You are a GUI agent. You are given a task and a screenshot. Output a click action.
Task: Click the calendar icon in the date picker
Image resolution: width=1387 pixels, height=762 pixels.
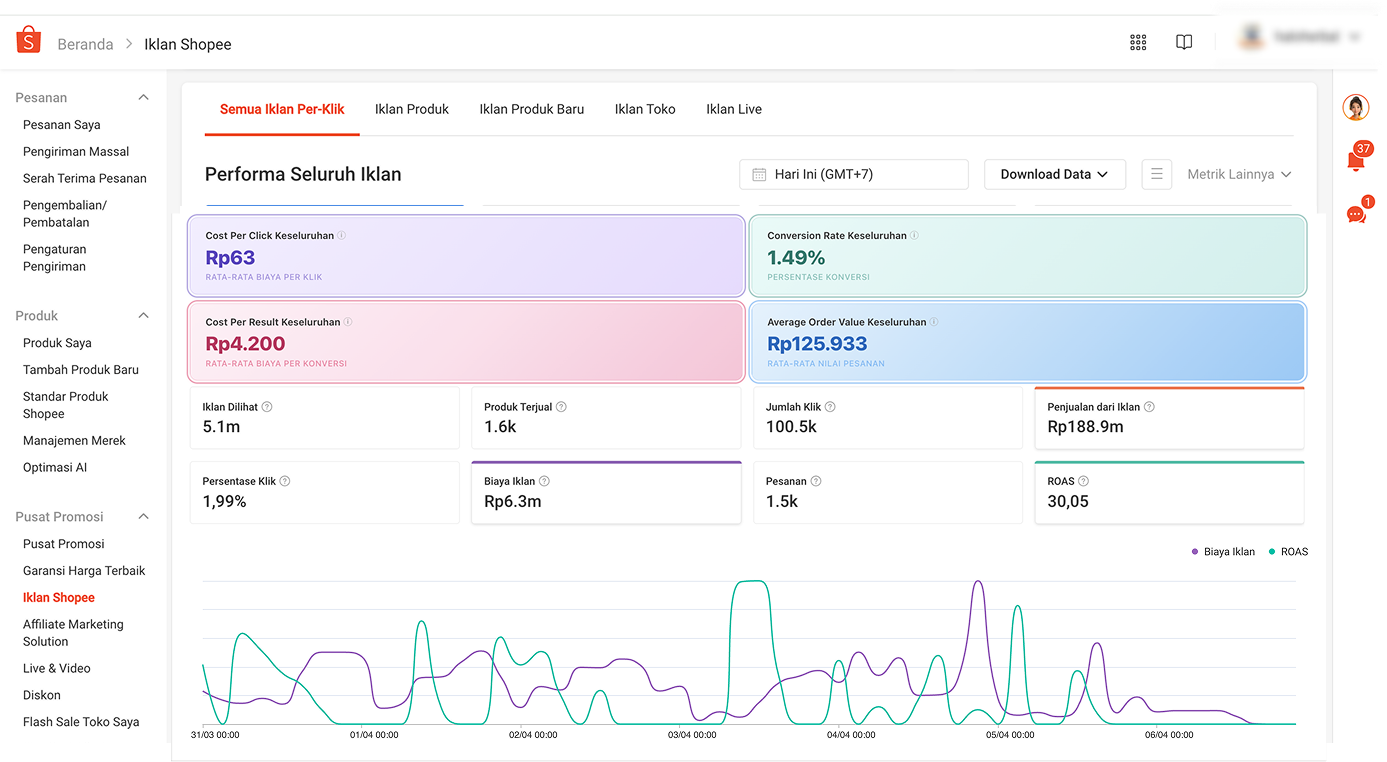point(757,174)
